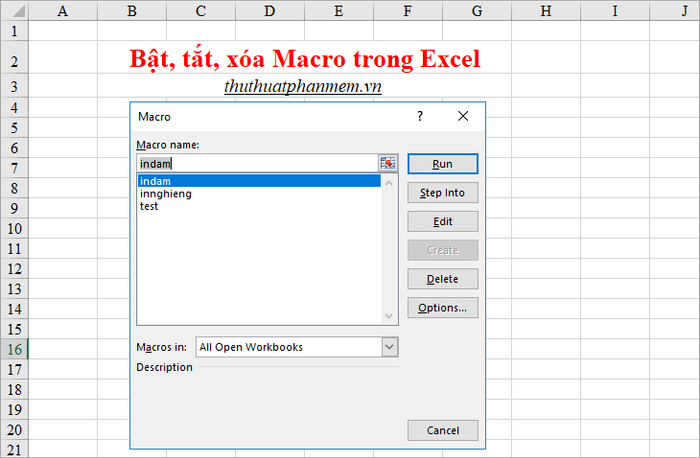
Task: Select column A header
Action: click(x=62, y=11)
